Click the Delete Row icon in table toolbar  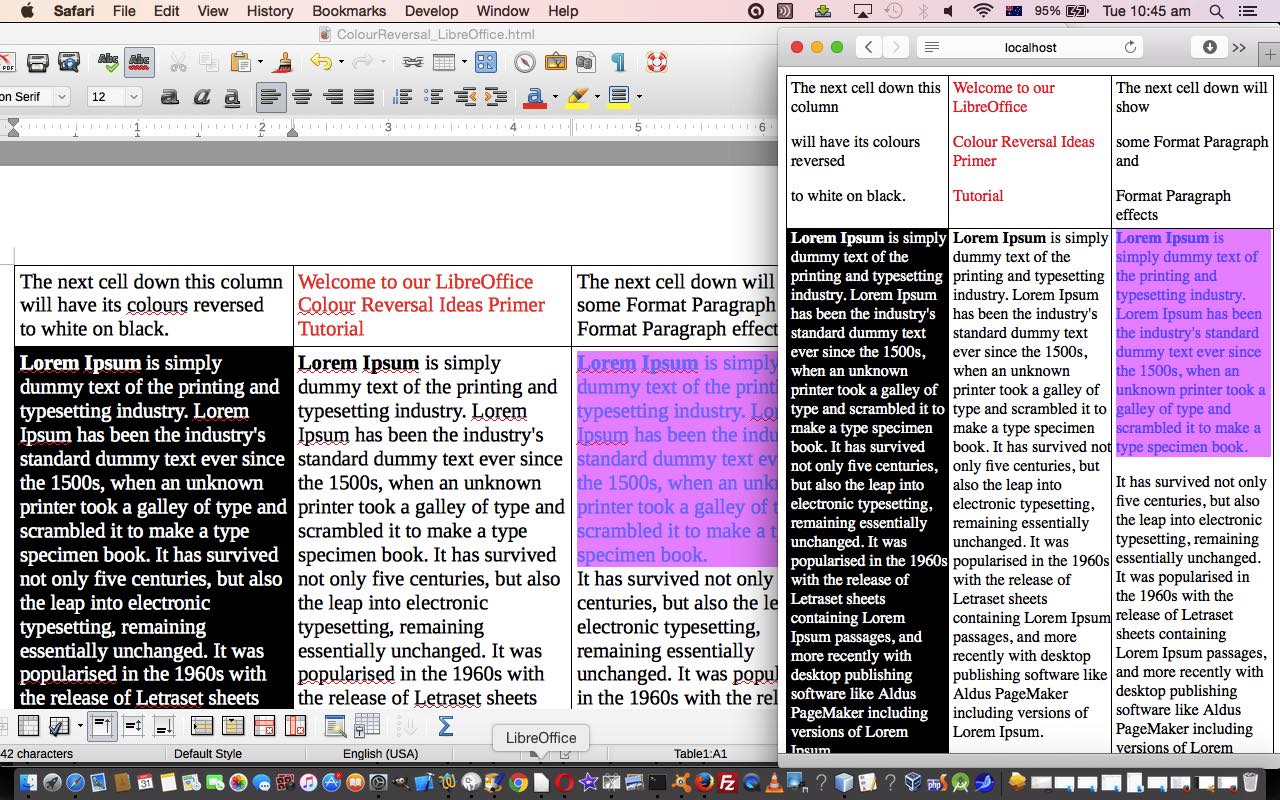264,727
